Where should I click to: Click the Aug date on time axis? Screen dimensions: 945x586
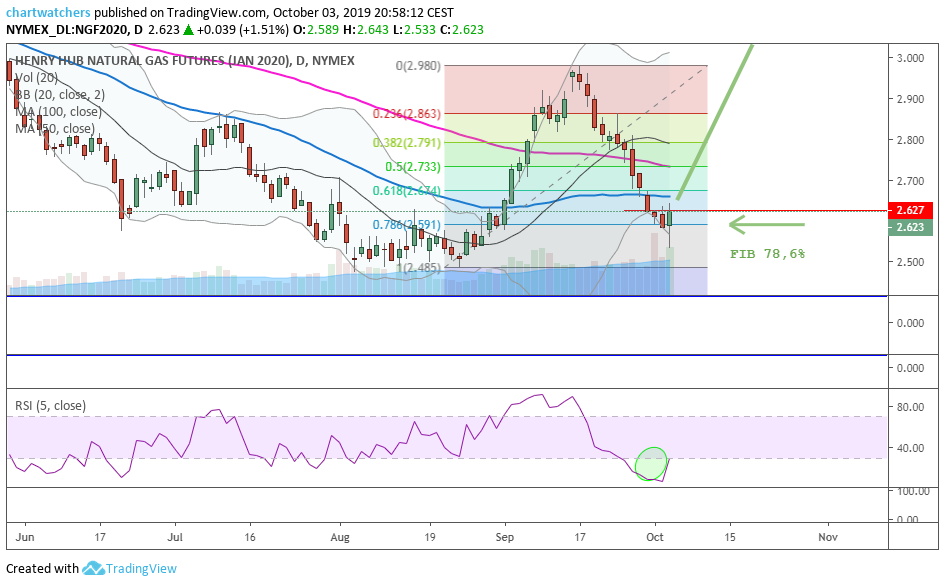[340, 537]
